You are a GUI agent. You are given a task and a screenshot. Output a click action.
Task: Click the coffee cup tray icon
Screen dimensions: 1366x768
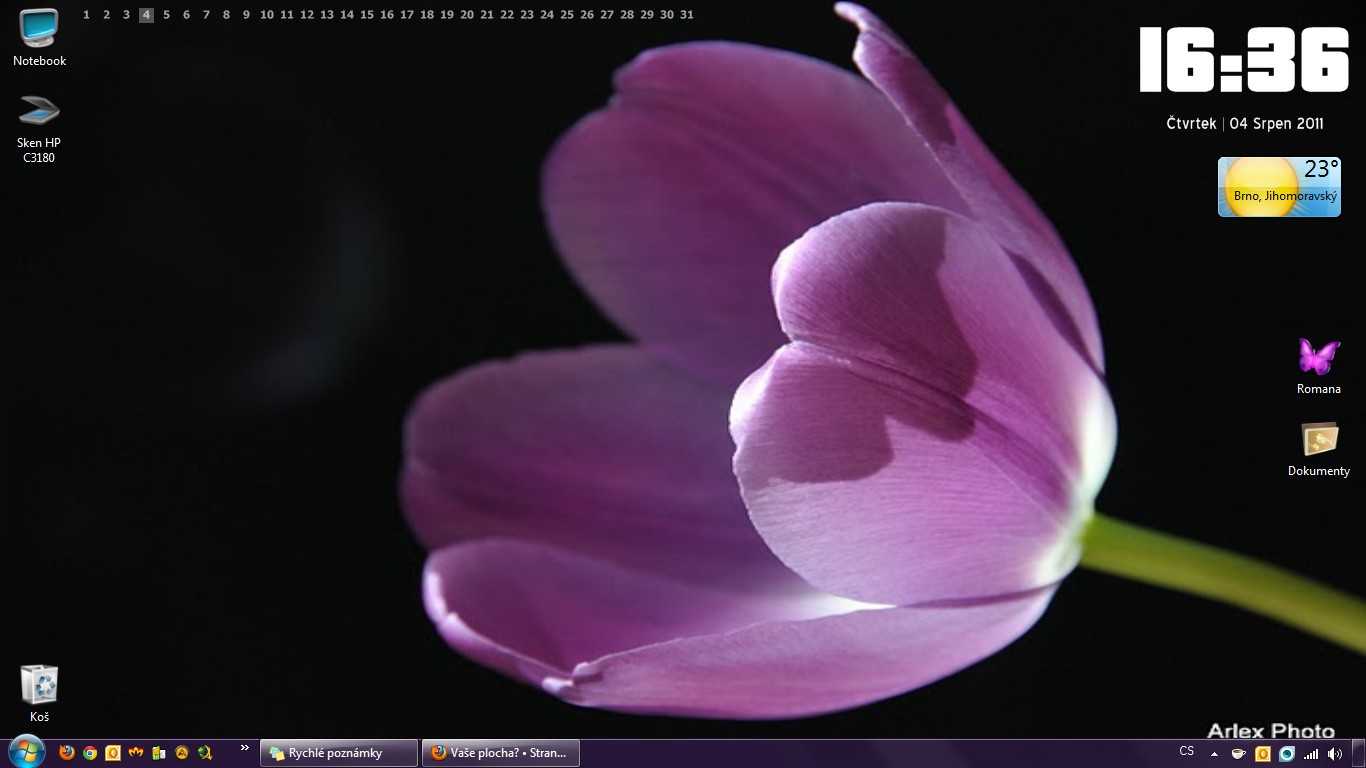point(1239,753)
